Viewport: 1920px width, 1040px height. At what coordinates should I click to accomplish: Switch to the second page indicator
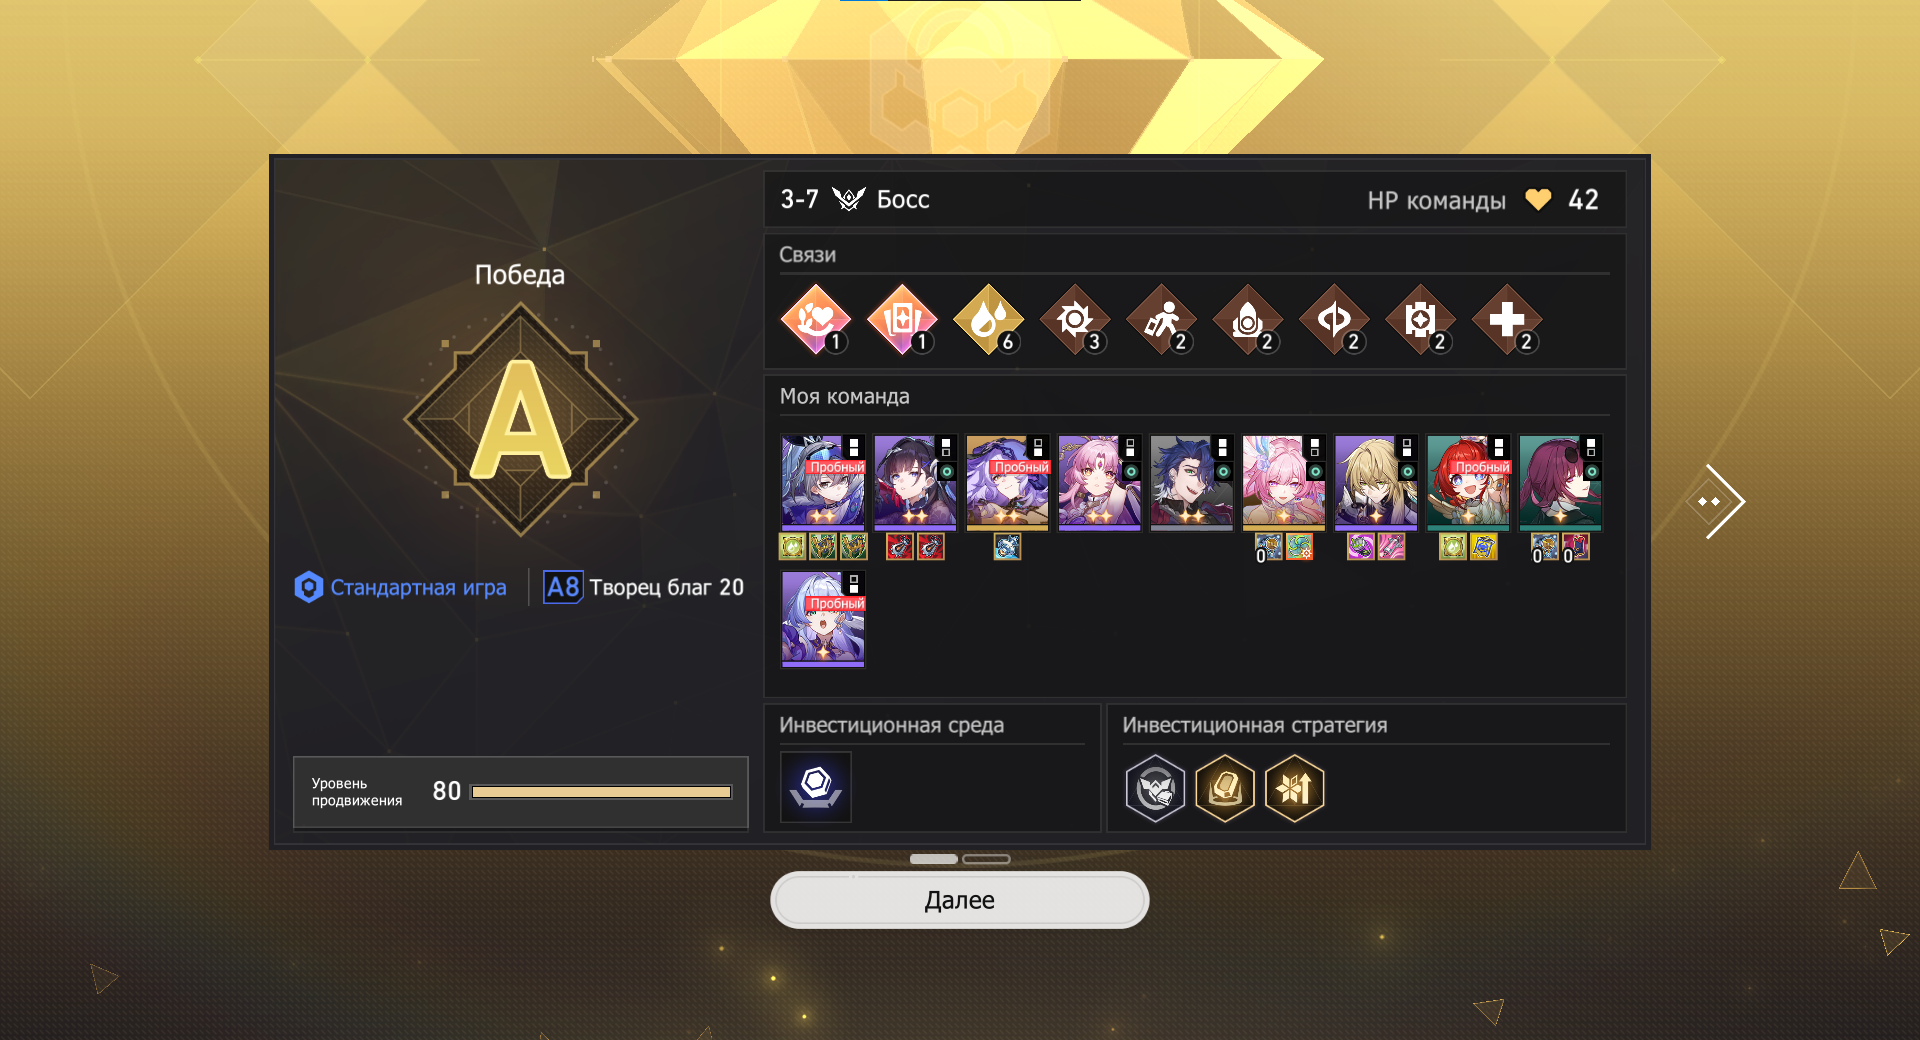pos(986,859)
